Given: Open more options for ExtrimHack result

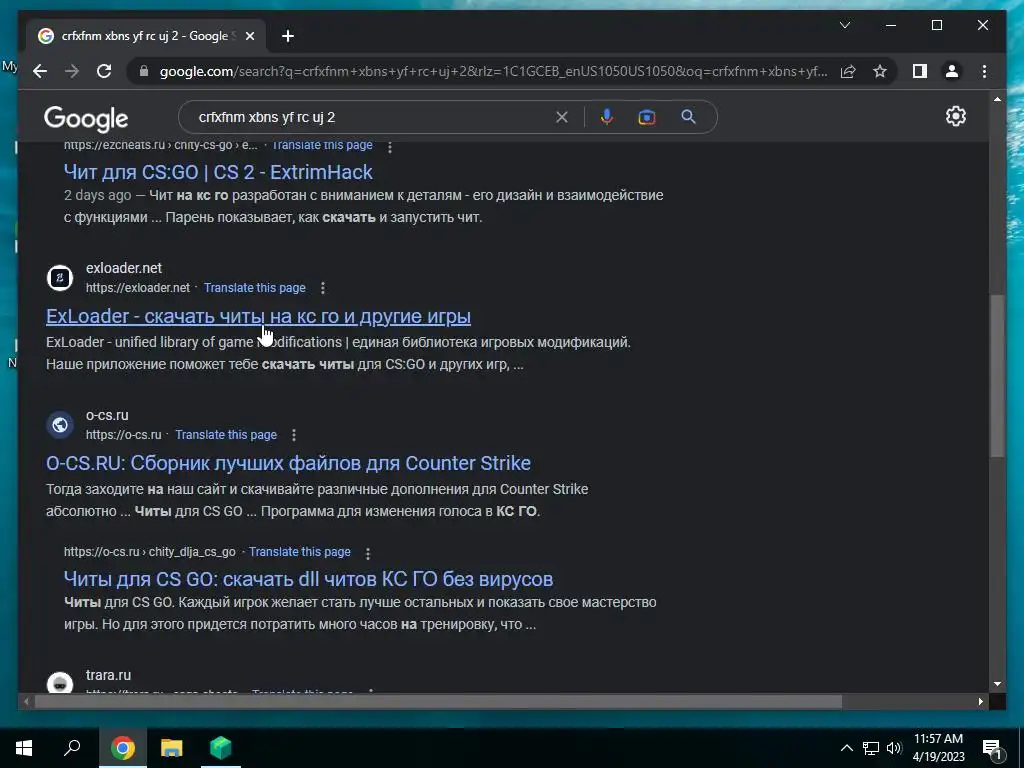Looking at the screenshot, I should [x=390, y=147].
